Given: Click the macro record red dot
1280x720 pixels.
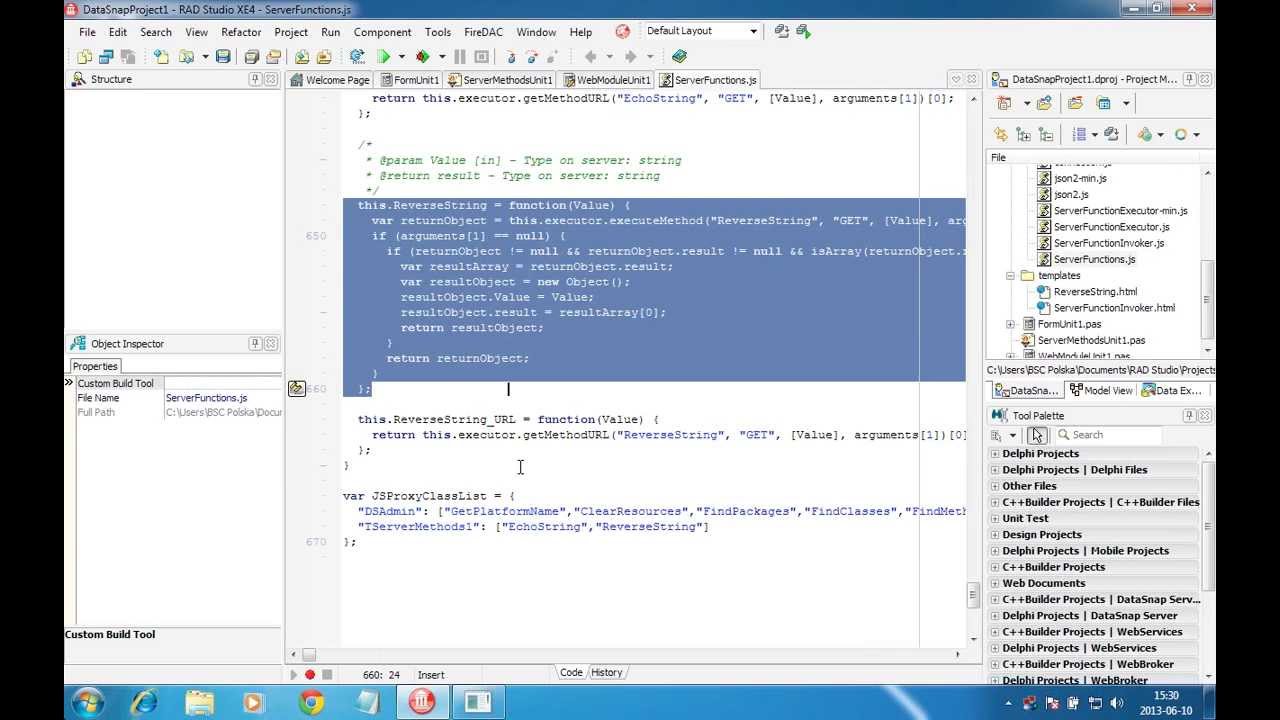Looking at the screenshot, I should point(310,675).
